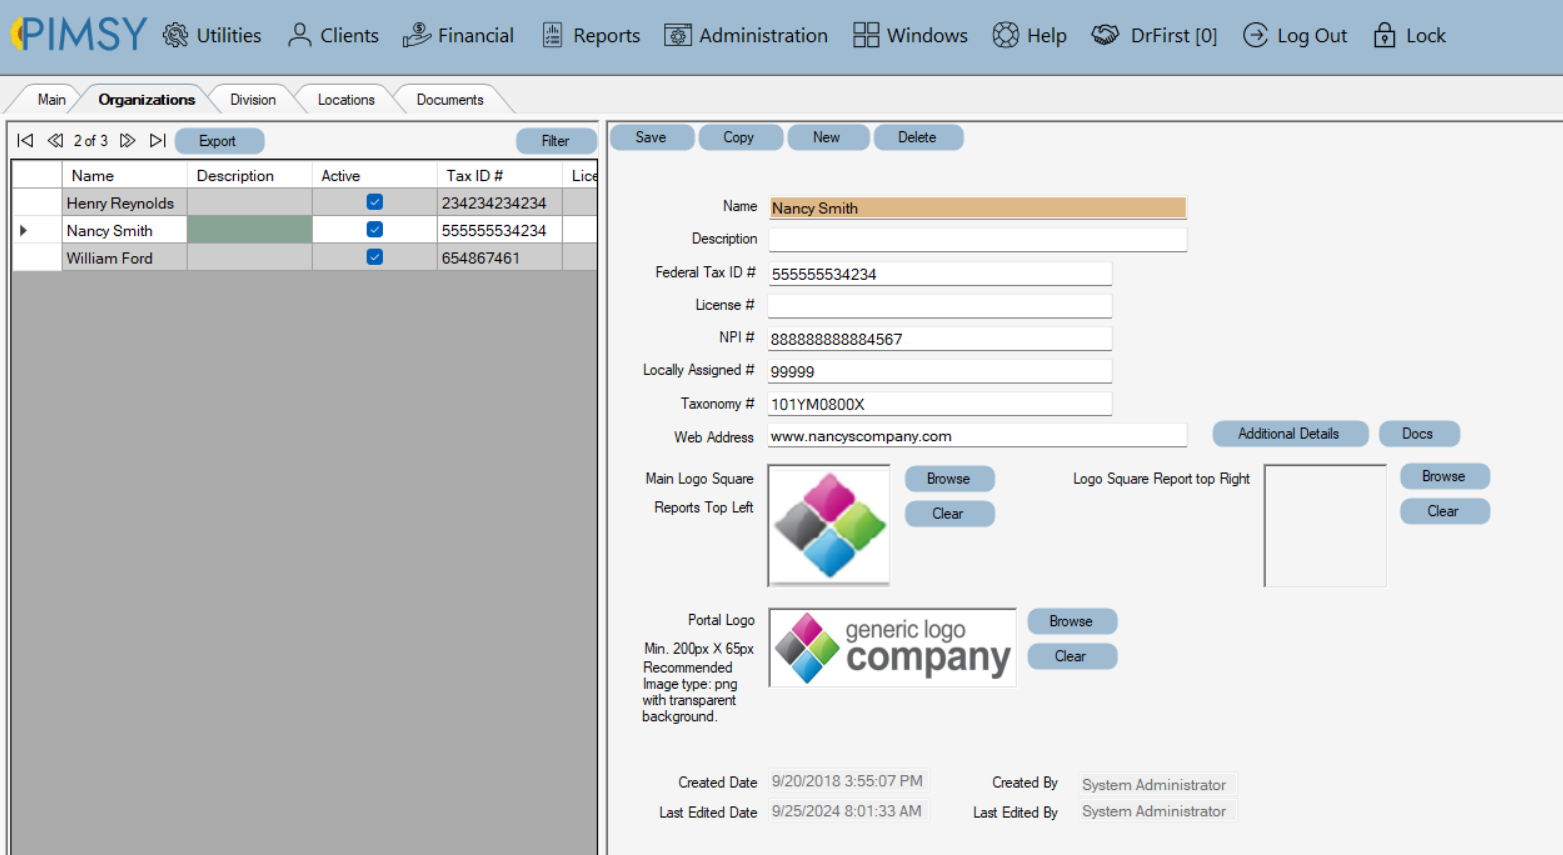Jump to the last record
Viewport: 1563px width, 855px height.
pyautogui.click(x=157, y=140)
